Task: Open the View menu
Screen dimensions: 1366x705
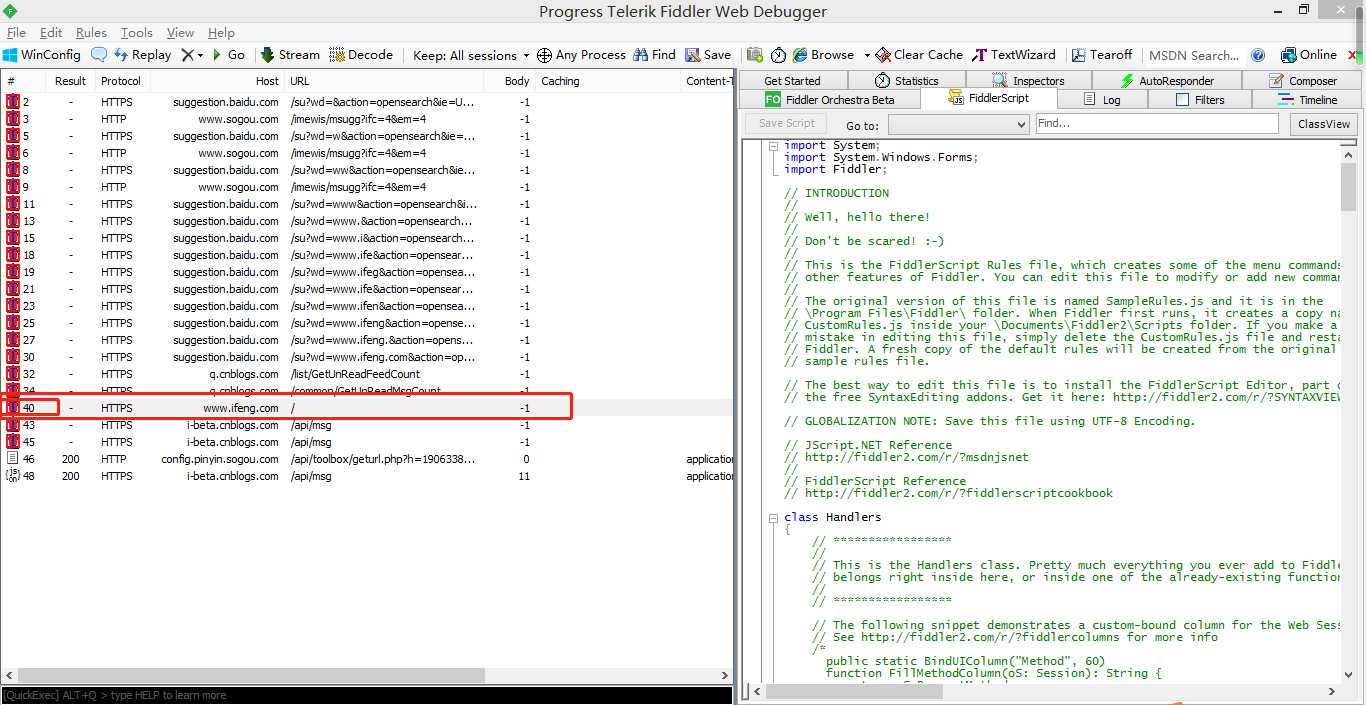Action: [180, 33]
